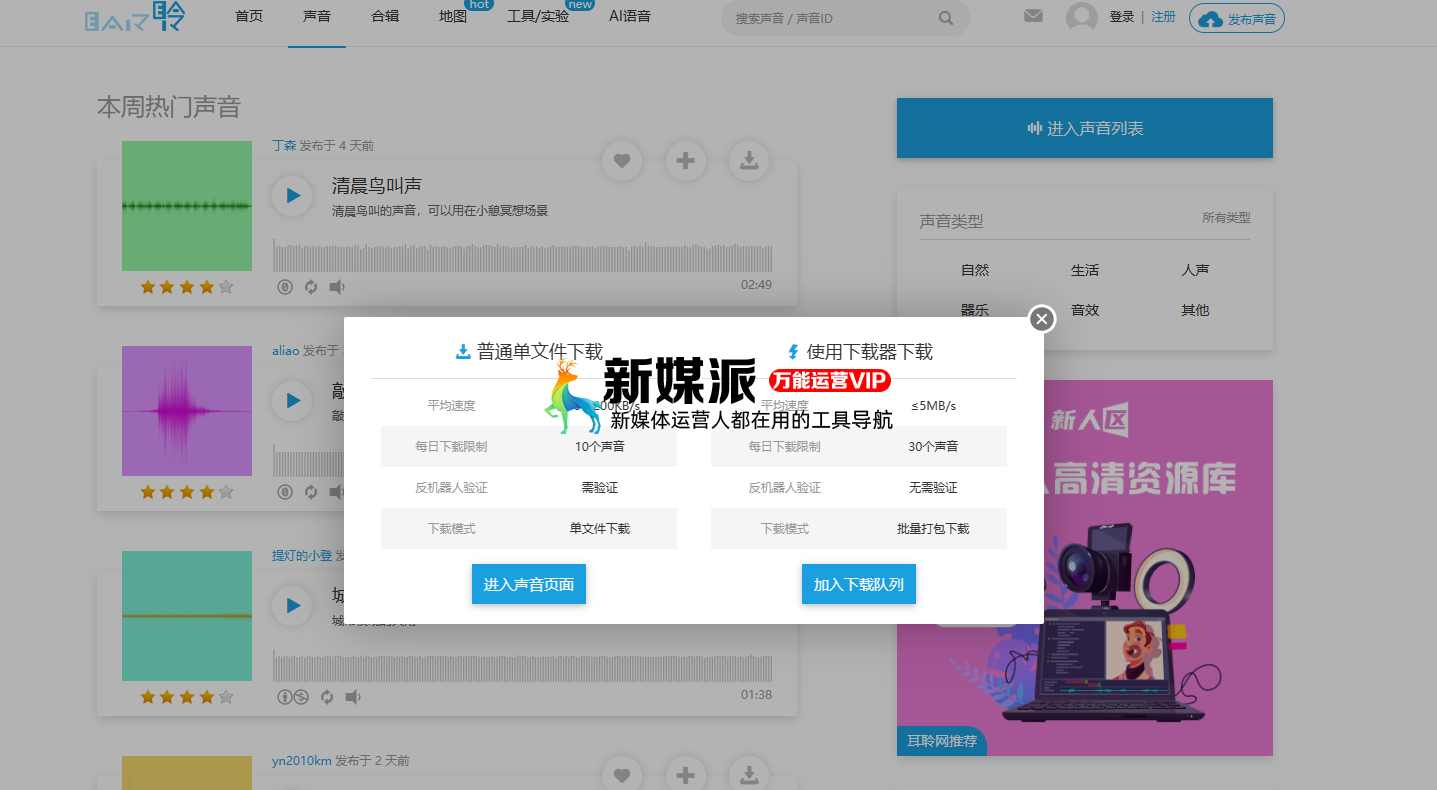Click the 耳聆网推荐 tag
Image resolution: width=1437 pixels, height=790 pixels.
941,741
